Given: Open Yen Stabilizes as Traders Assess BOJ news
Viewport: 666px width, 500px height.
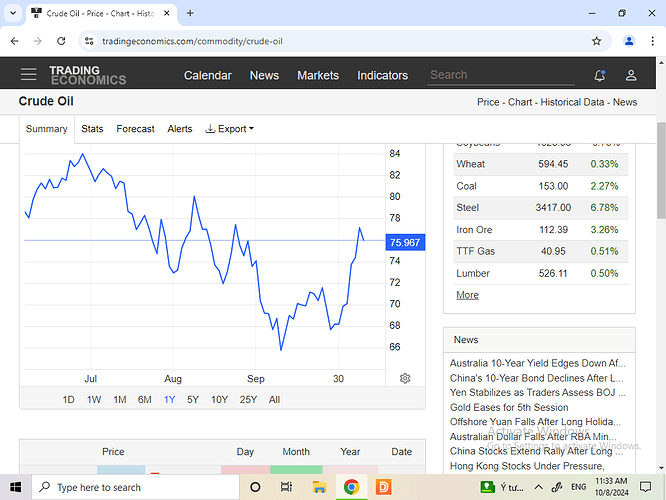Looking at the screenshot, I should 537,393.
